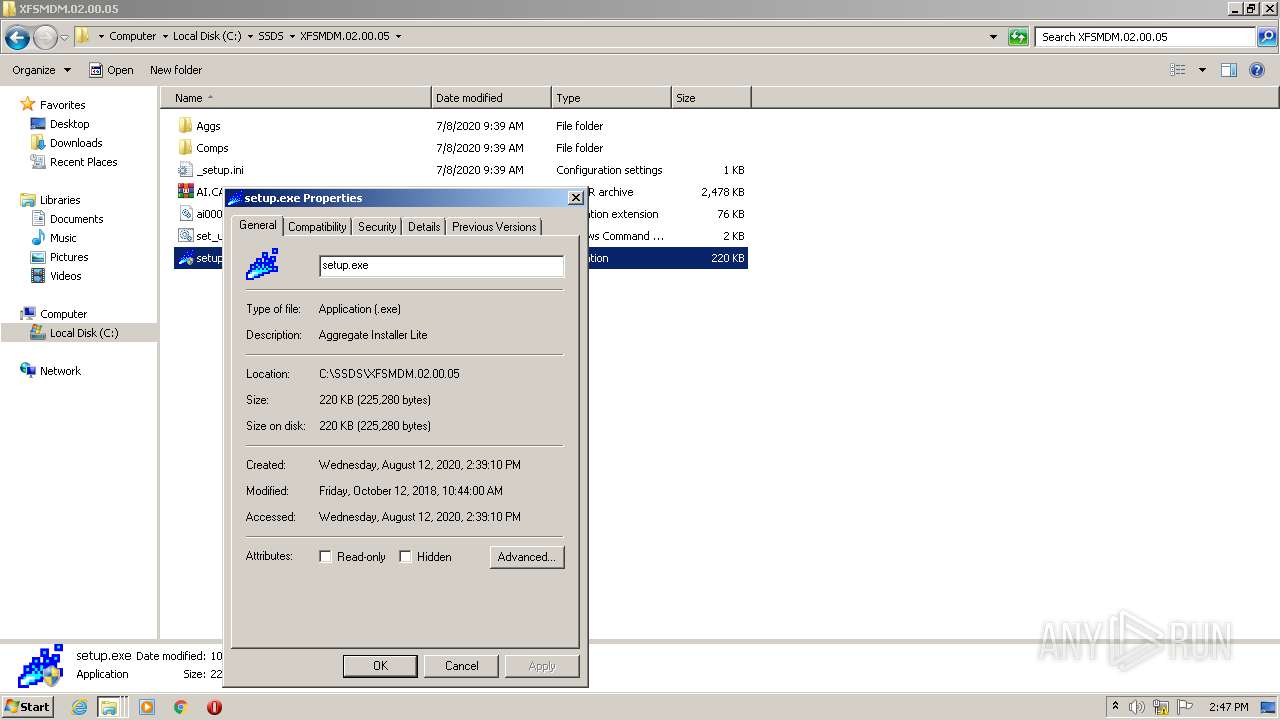Open the Aggs folder

click(x=208, y=126)
